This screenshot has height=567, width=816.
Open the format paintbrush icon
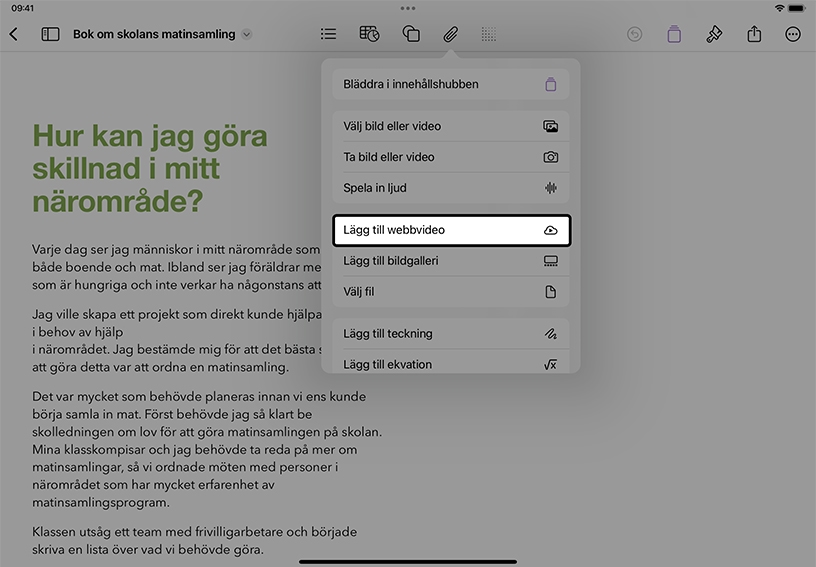[x=714, y=34]
